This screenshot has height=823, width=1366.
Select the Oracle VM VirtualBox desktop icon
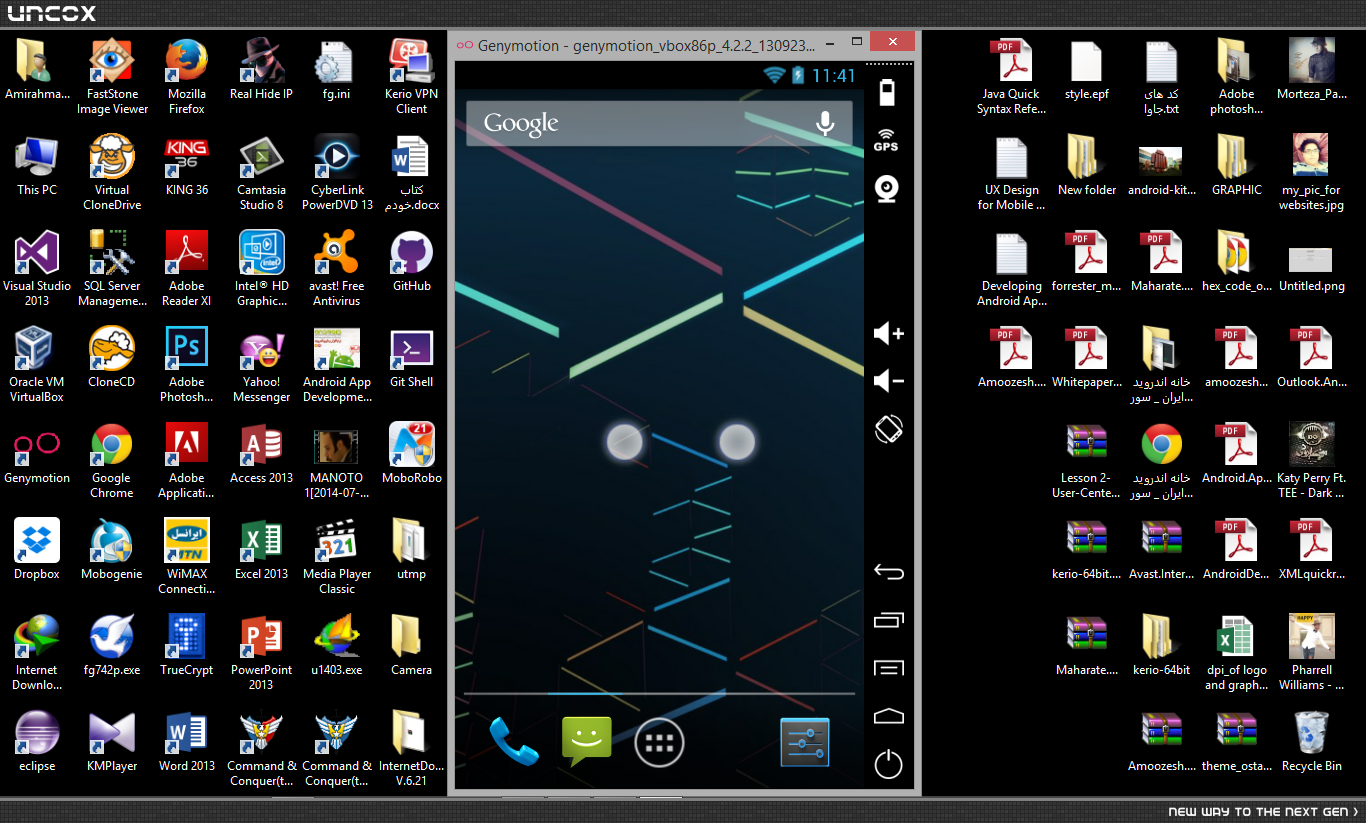pyautogui.click(x=37, y=366)
